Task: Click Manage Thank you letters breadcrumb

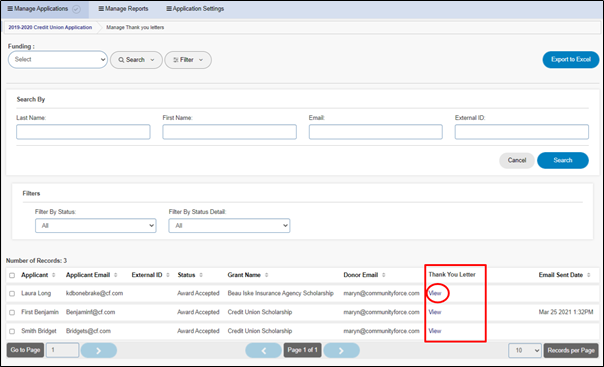Action: pos(135,27)
